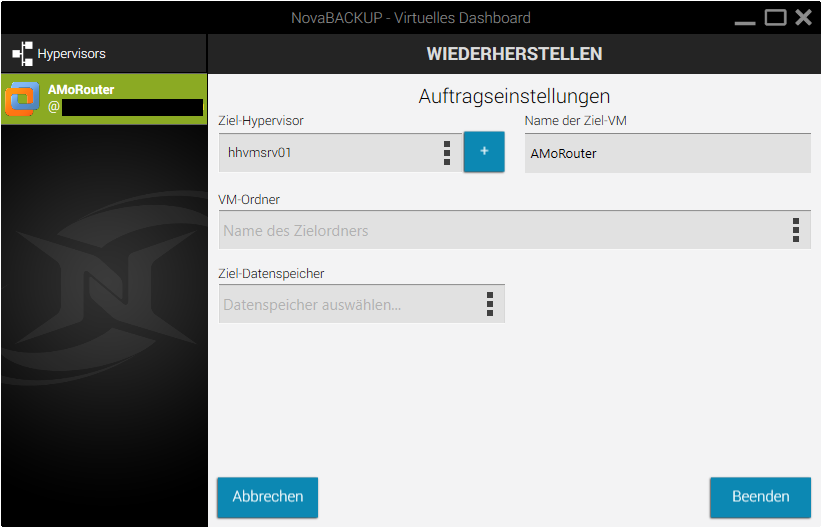The width and height of the screenshot is (821, 527).
Task: Edit the Name der Ziel-VM field
Action: 668,153
